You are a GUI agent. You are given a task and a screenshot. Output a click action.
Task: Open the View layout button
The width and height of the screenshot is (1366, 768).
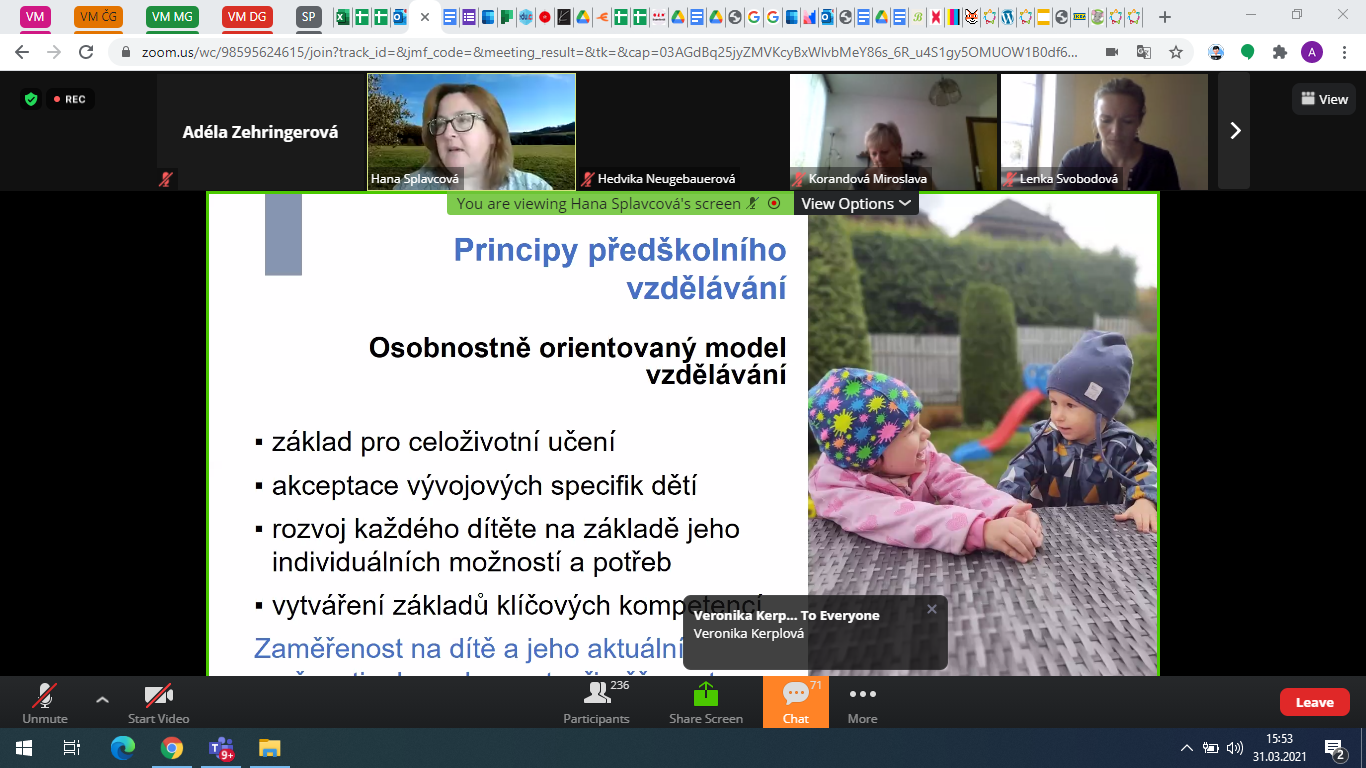point(1324,99)
